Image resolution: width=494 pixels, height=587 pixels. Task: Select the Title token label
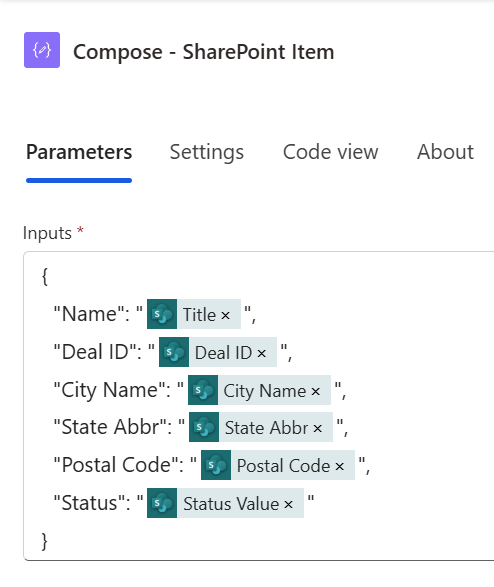(x=199, y=314)
